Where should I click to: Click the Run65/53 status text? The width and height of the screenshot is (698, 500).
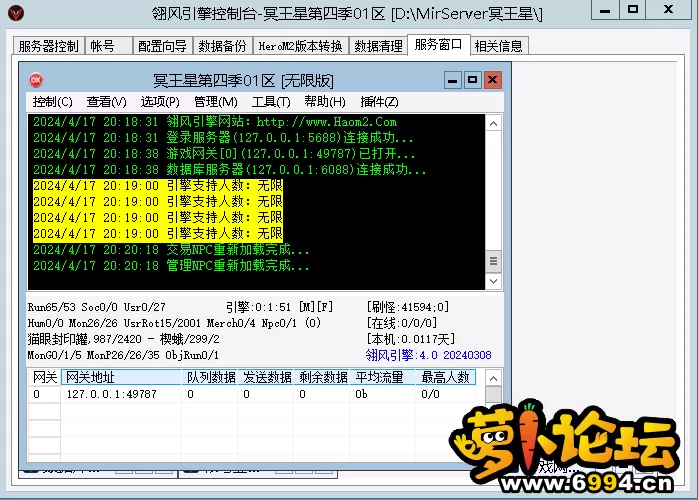(x=51, y=307)
